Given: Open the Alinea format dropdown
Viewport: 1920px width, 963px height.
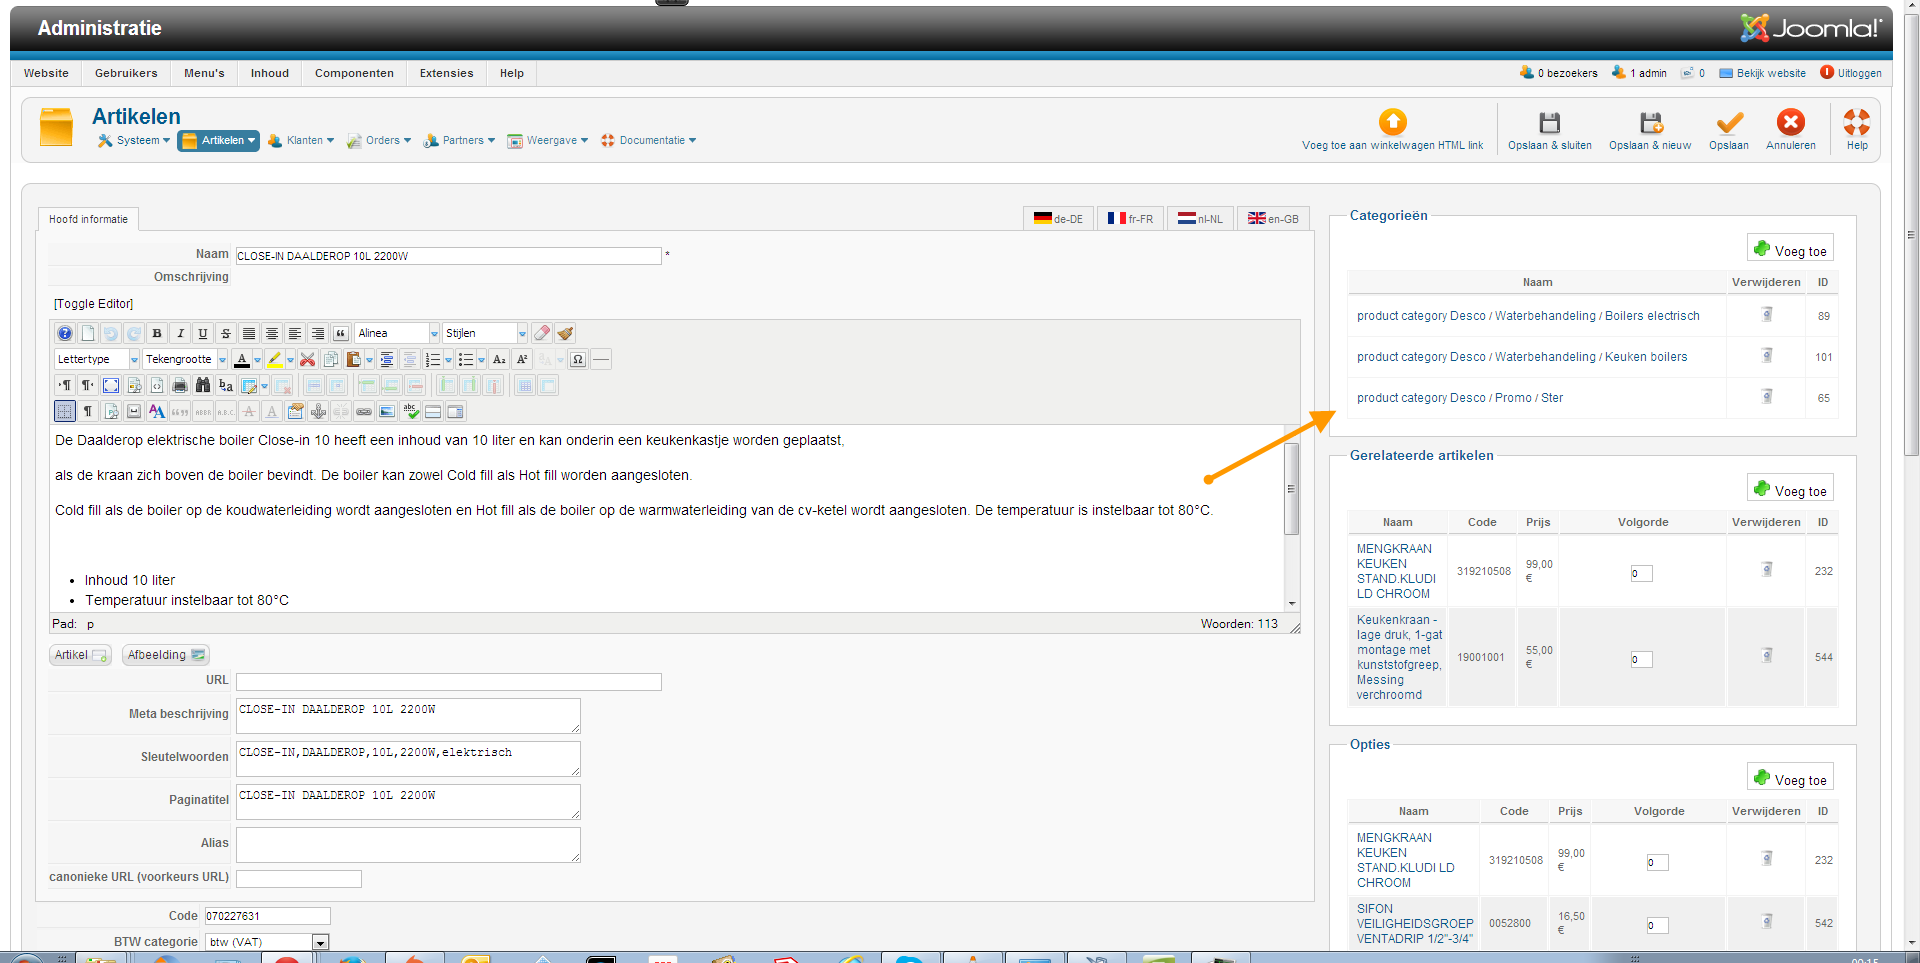Looking at the screenshot, I should [434, 333].
